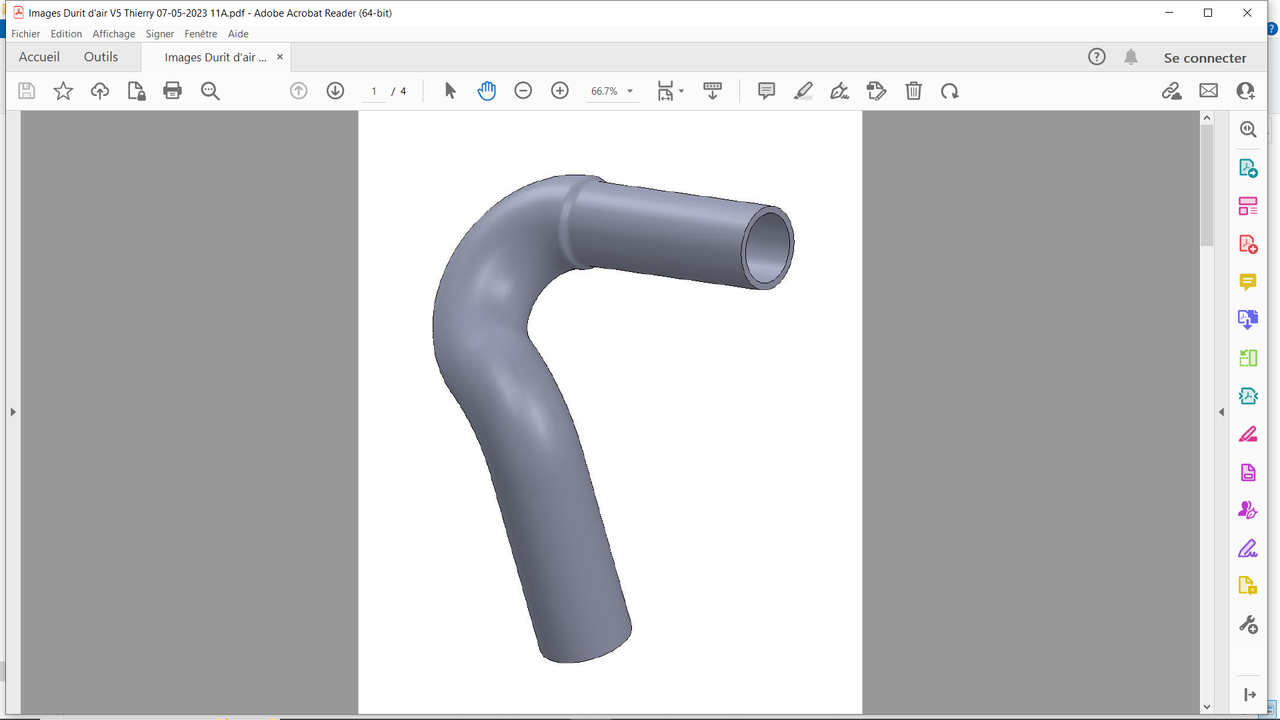1280x720 pixels.
Task: Open the find text search tool
Action: [210, 91]
